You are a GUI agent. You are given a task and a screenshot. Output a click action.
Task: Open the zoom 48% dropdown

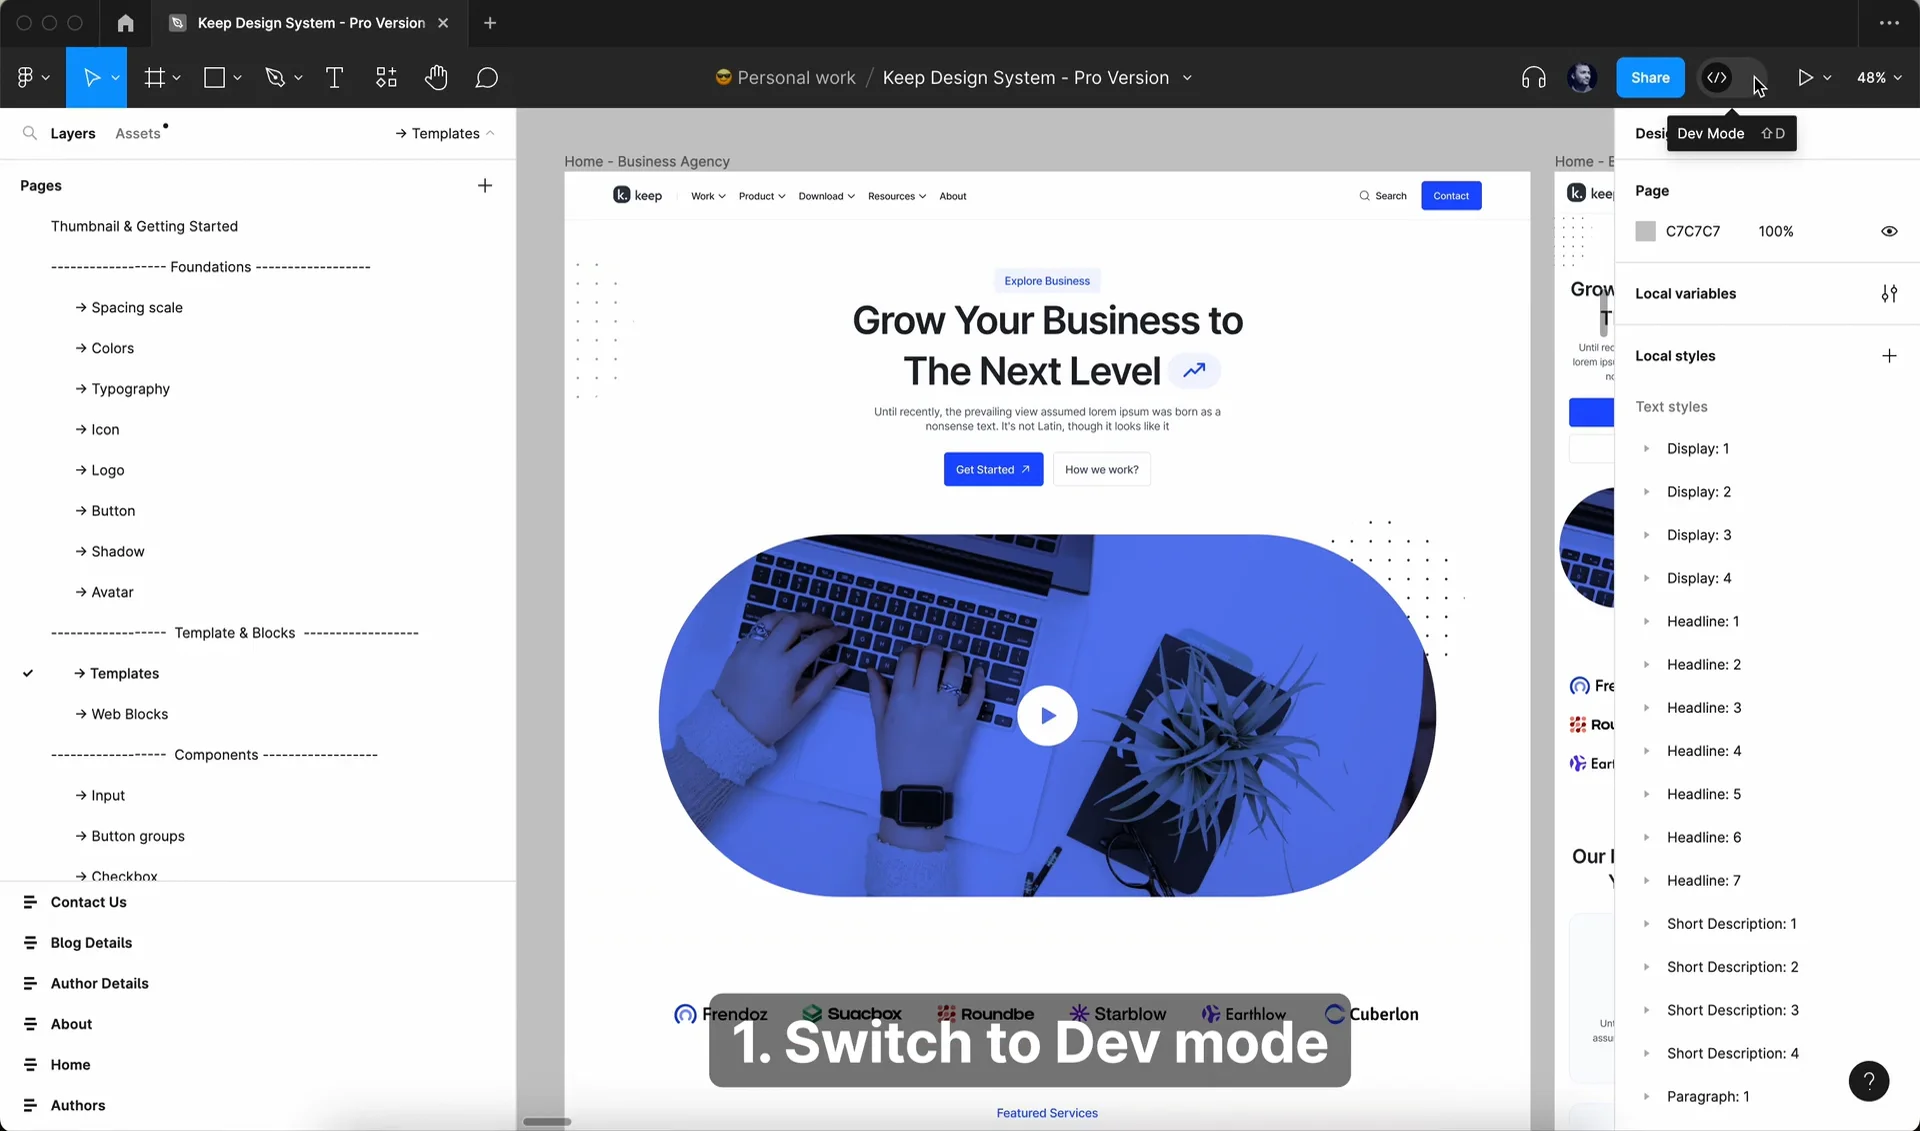point(1879,77)
